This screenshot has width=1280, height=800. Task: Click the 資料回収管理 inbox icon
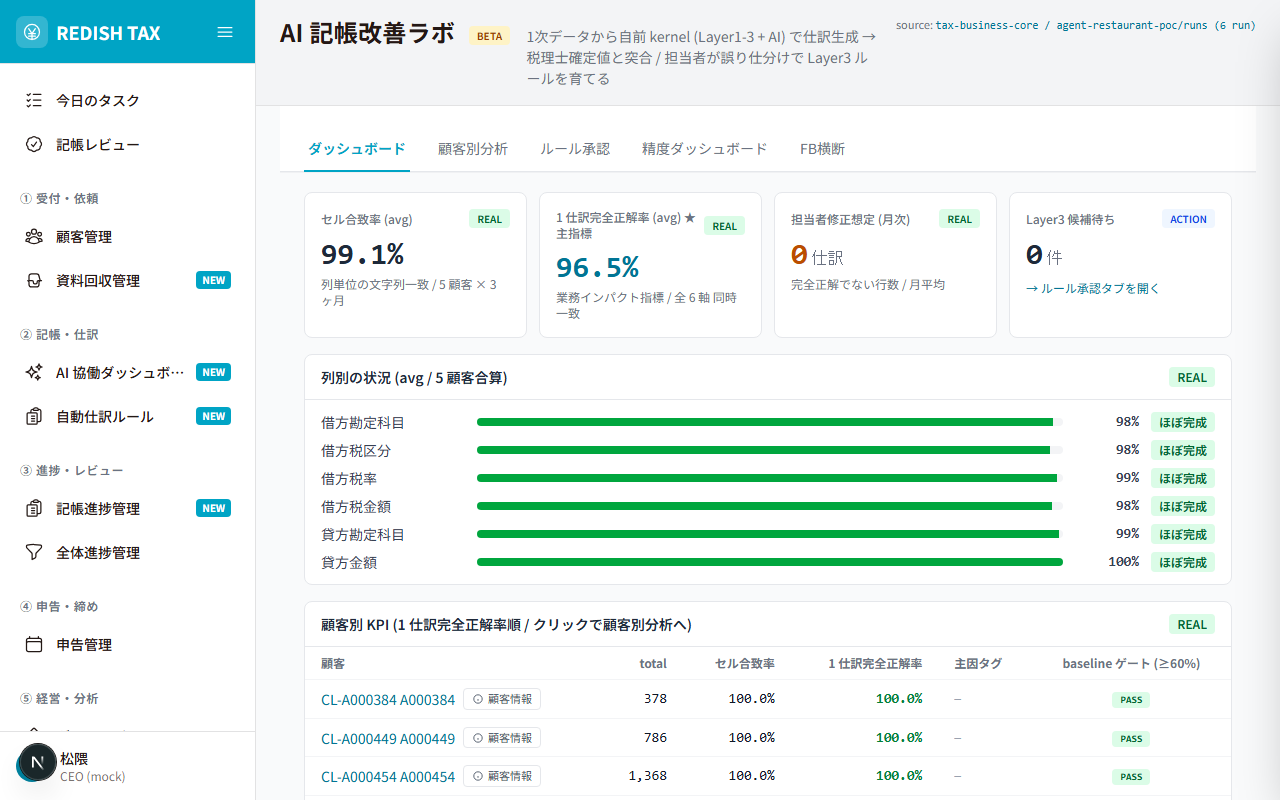[x=34, y=280]
